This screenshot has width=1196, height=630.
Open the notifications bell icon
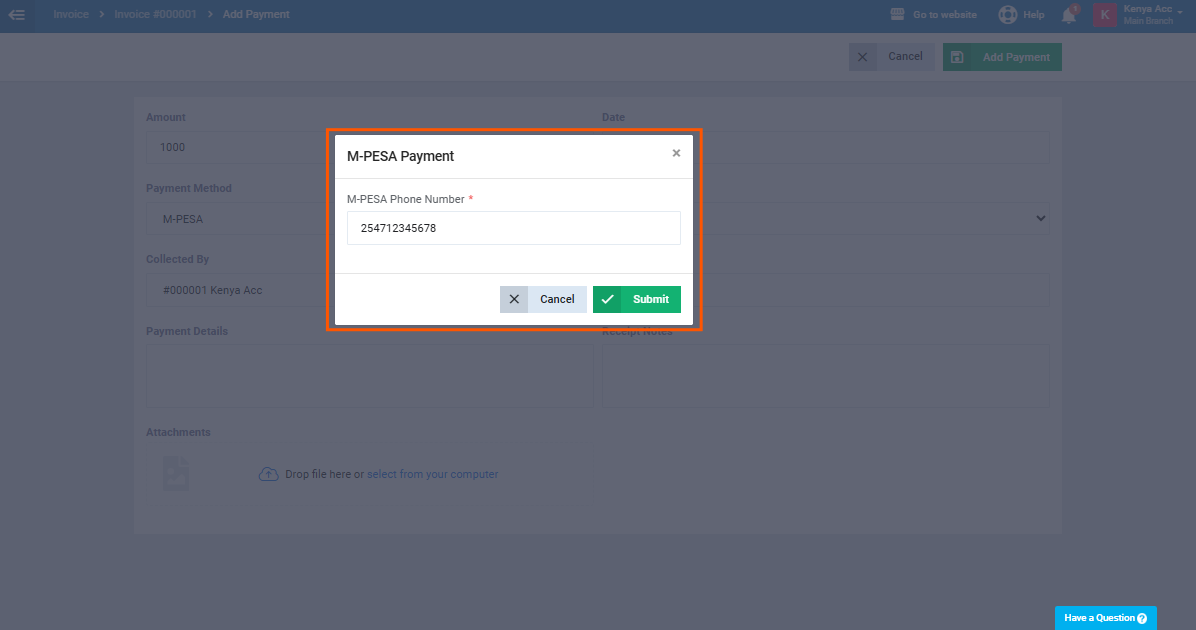click(x=1069, y=15)
